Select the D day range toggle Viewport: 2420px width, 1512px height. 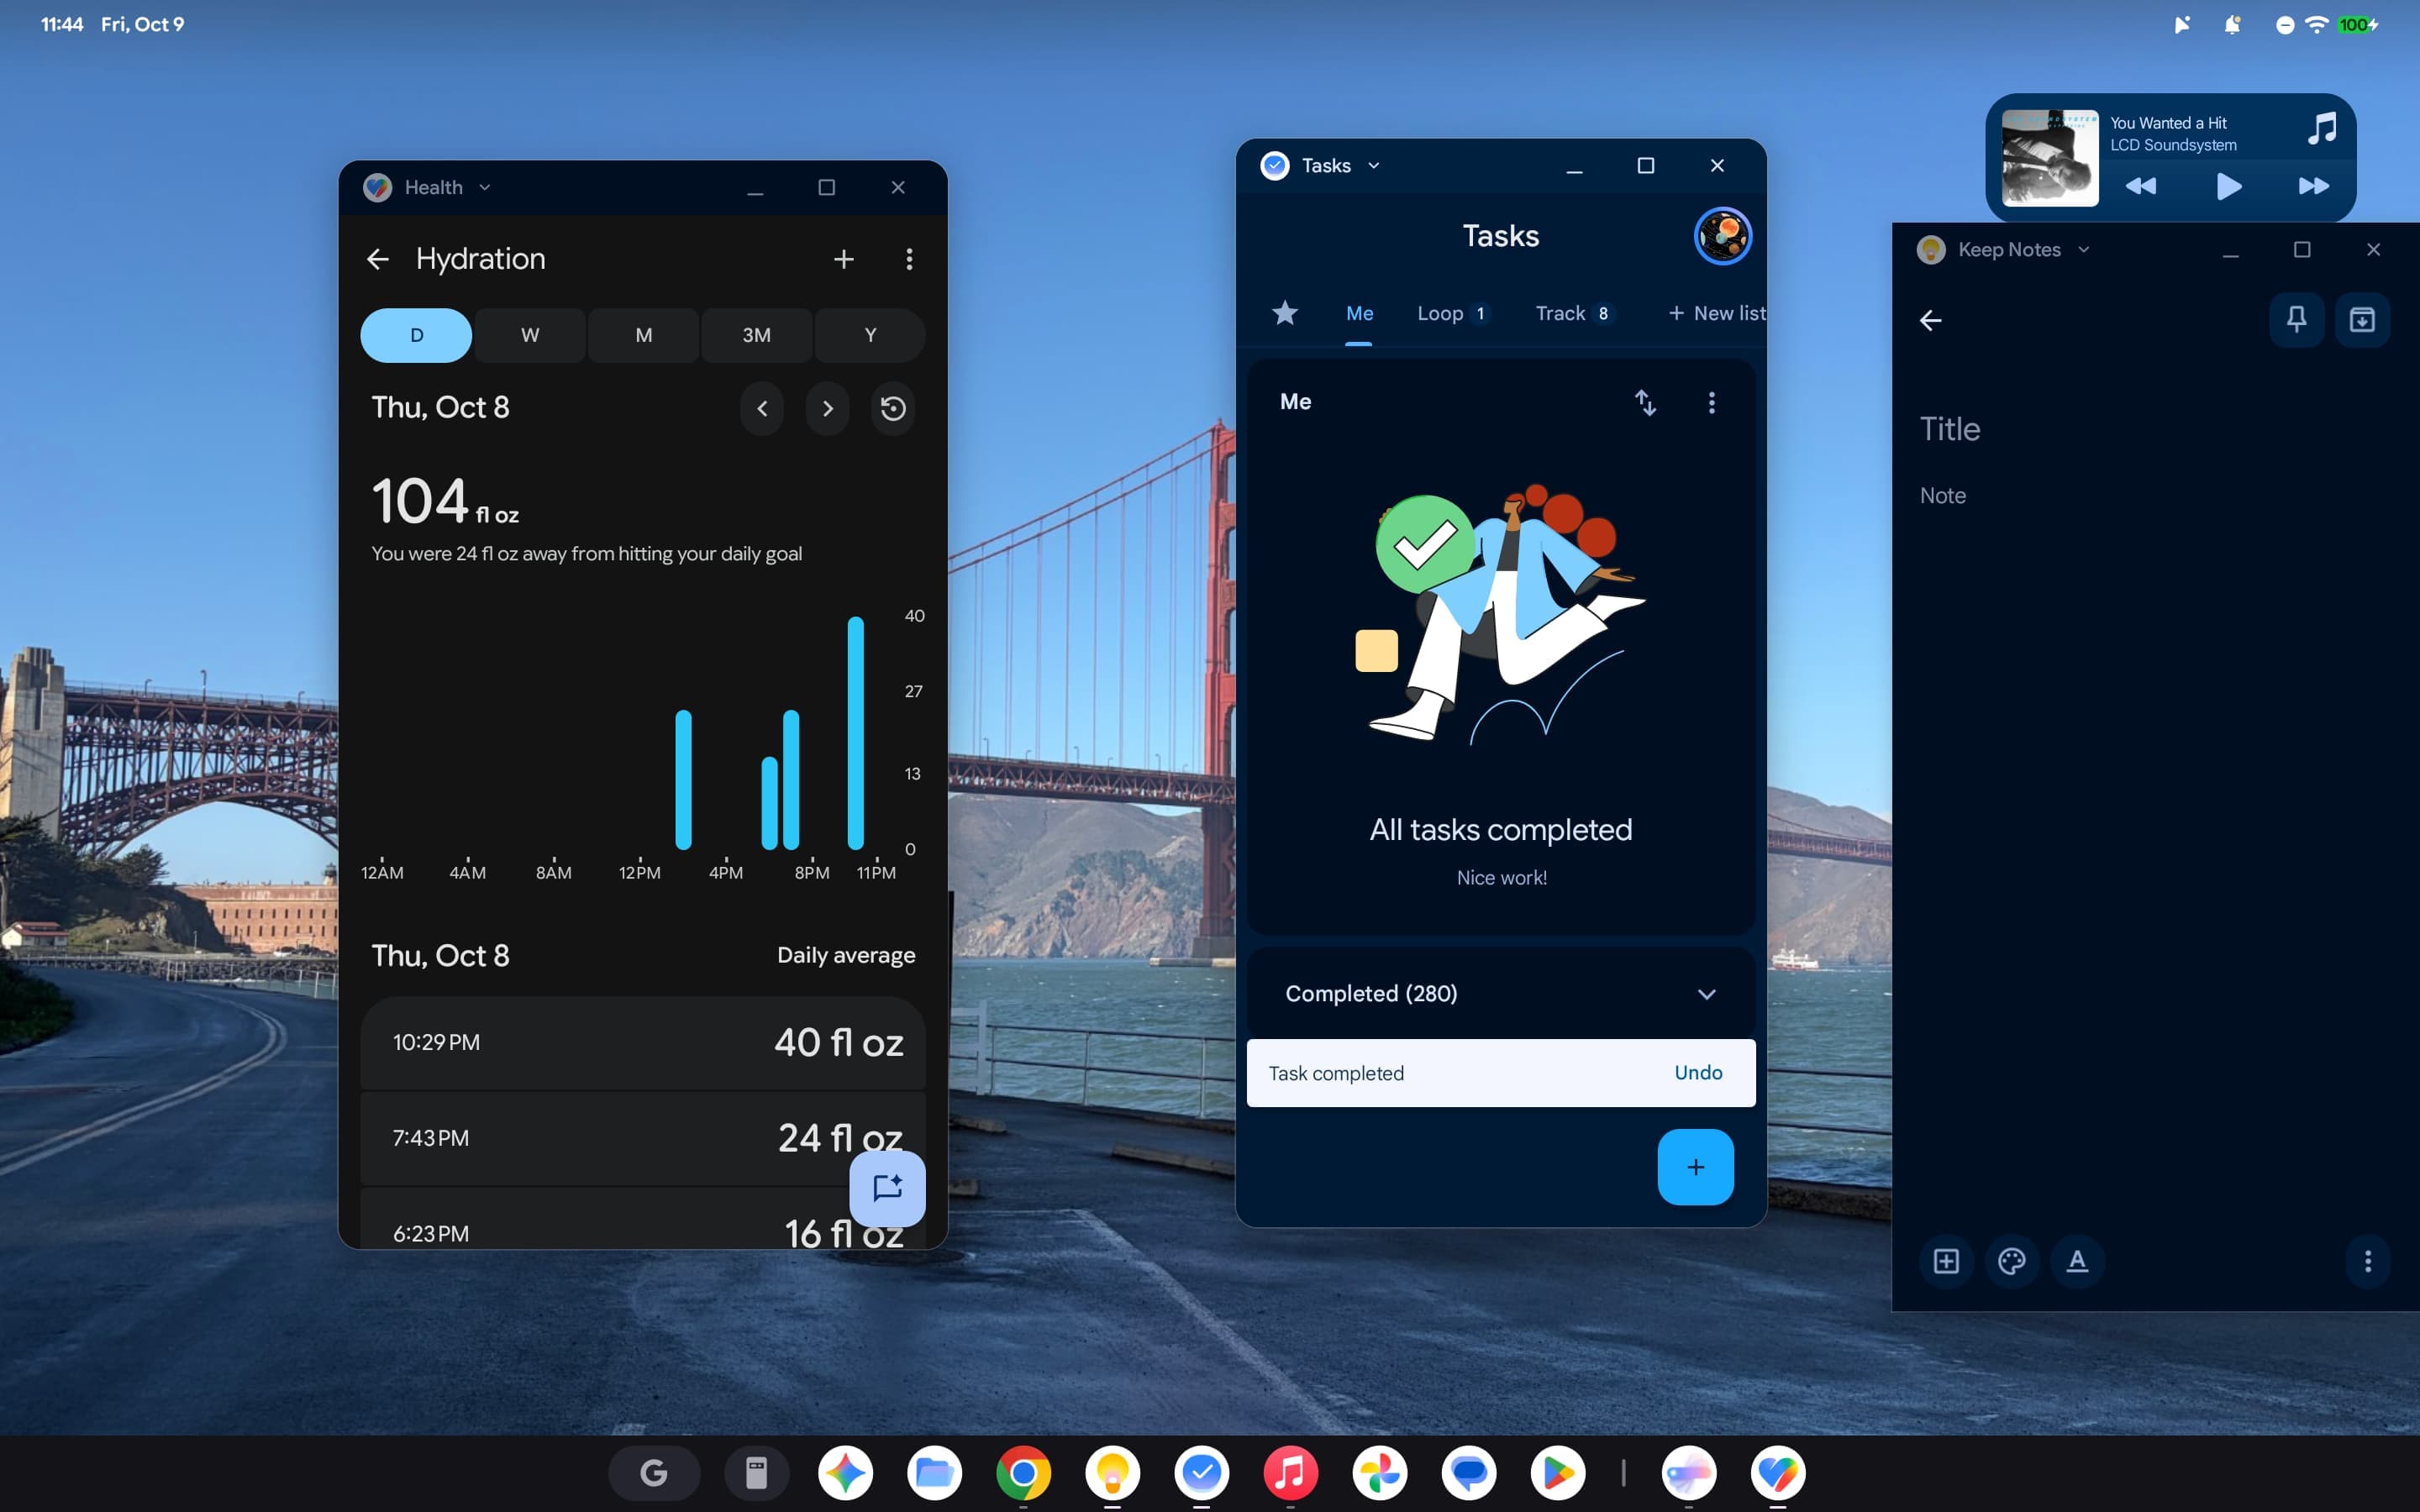pos(416,335)
